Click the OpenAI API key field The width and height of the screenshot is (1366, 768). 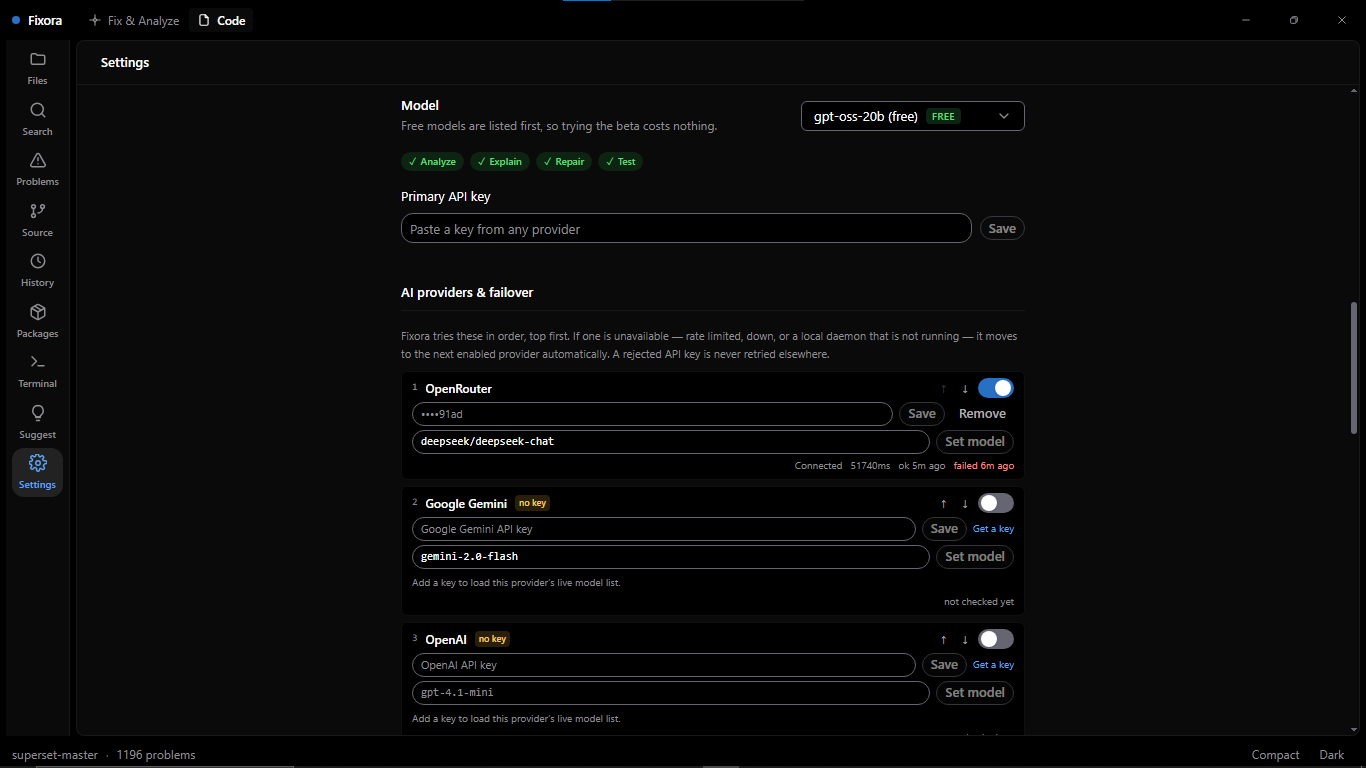[664, 665]
